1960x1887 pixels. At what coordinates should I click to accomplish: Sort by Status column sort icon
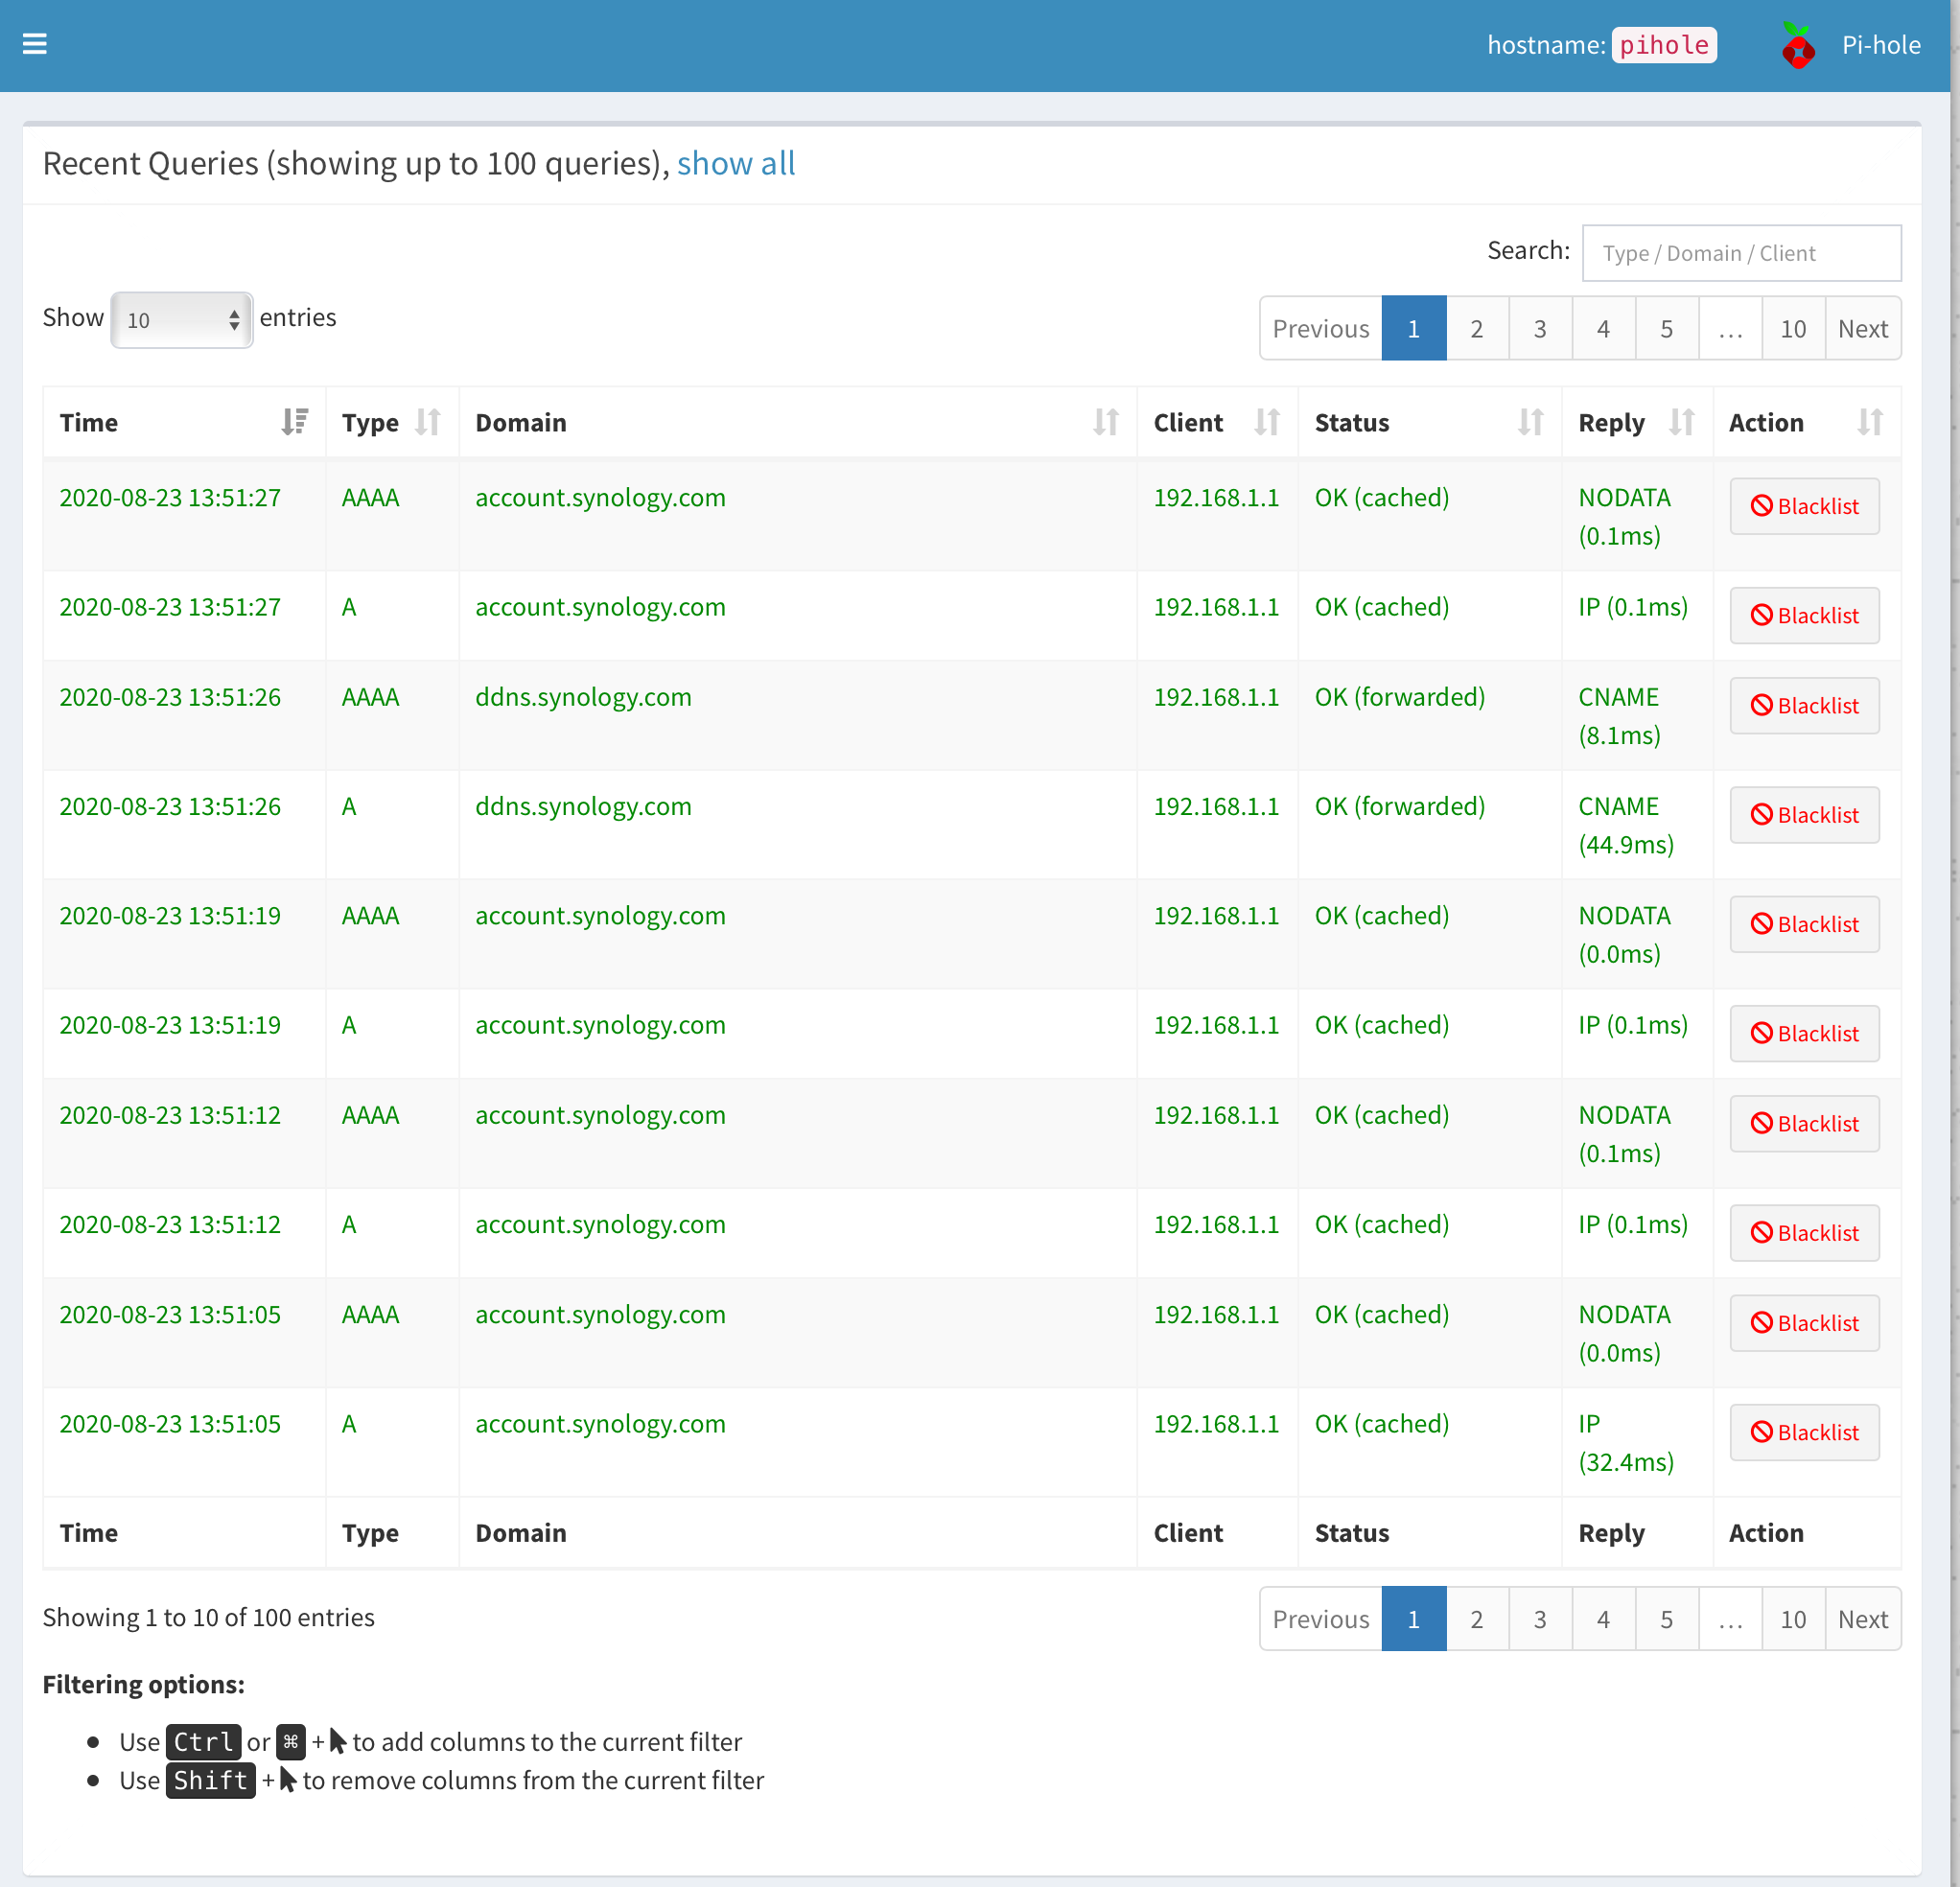click(1531, 422)
